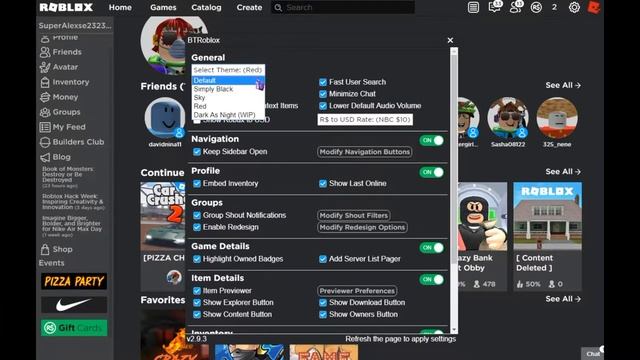This screenshot has height=360, width=640.
Task: Switch off the Item Details toggle
Action: 432,280
